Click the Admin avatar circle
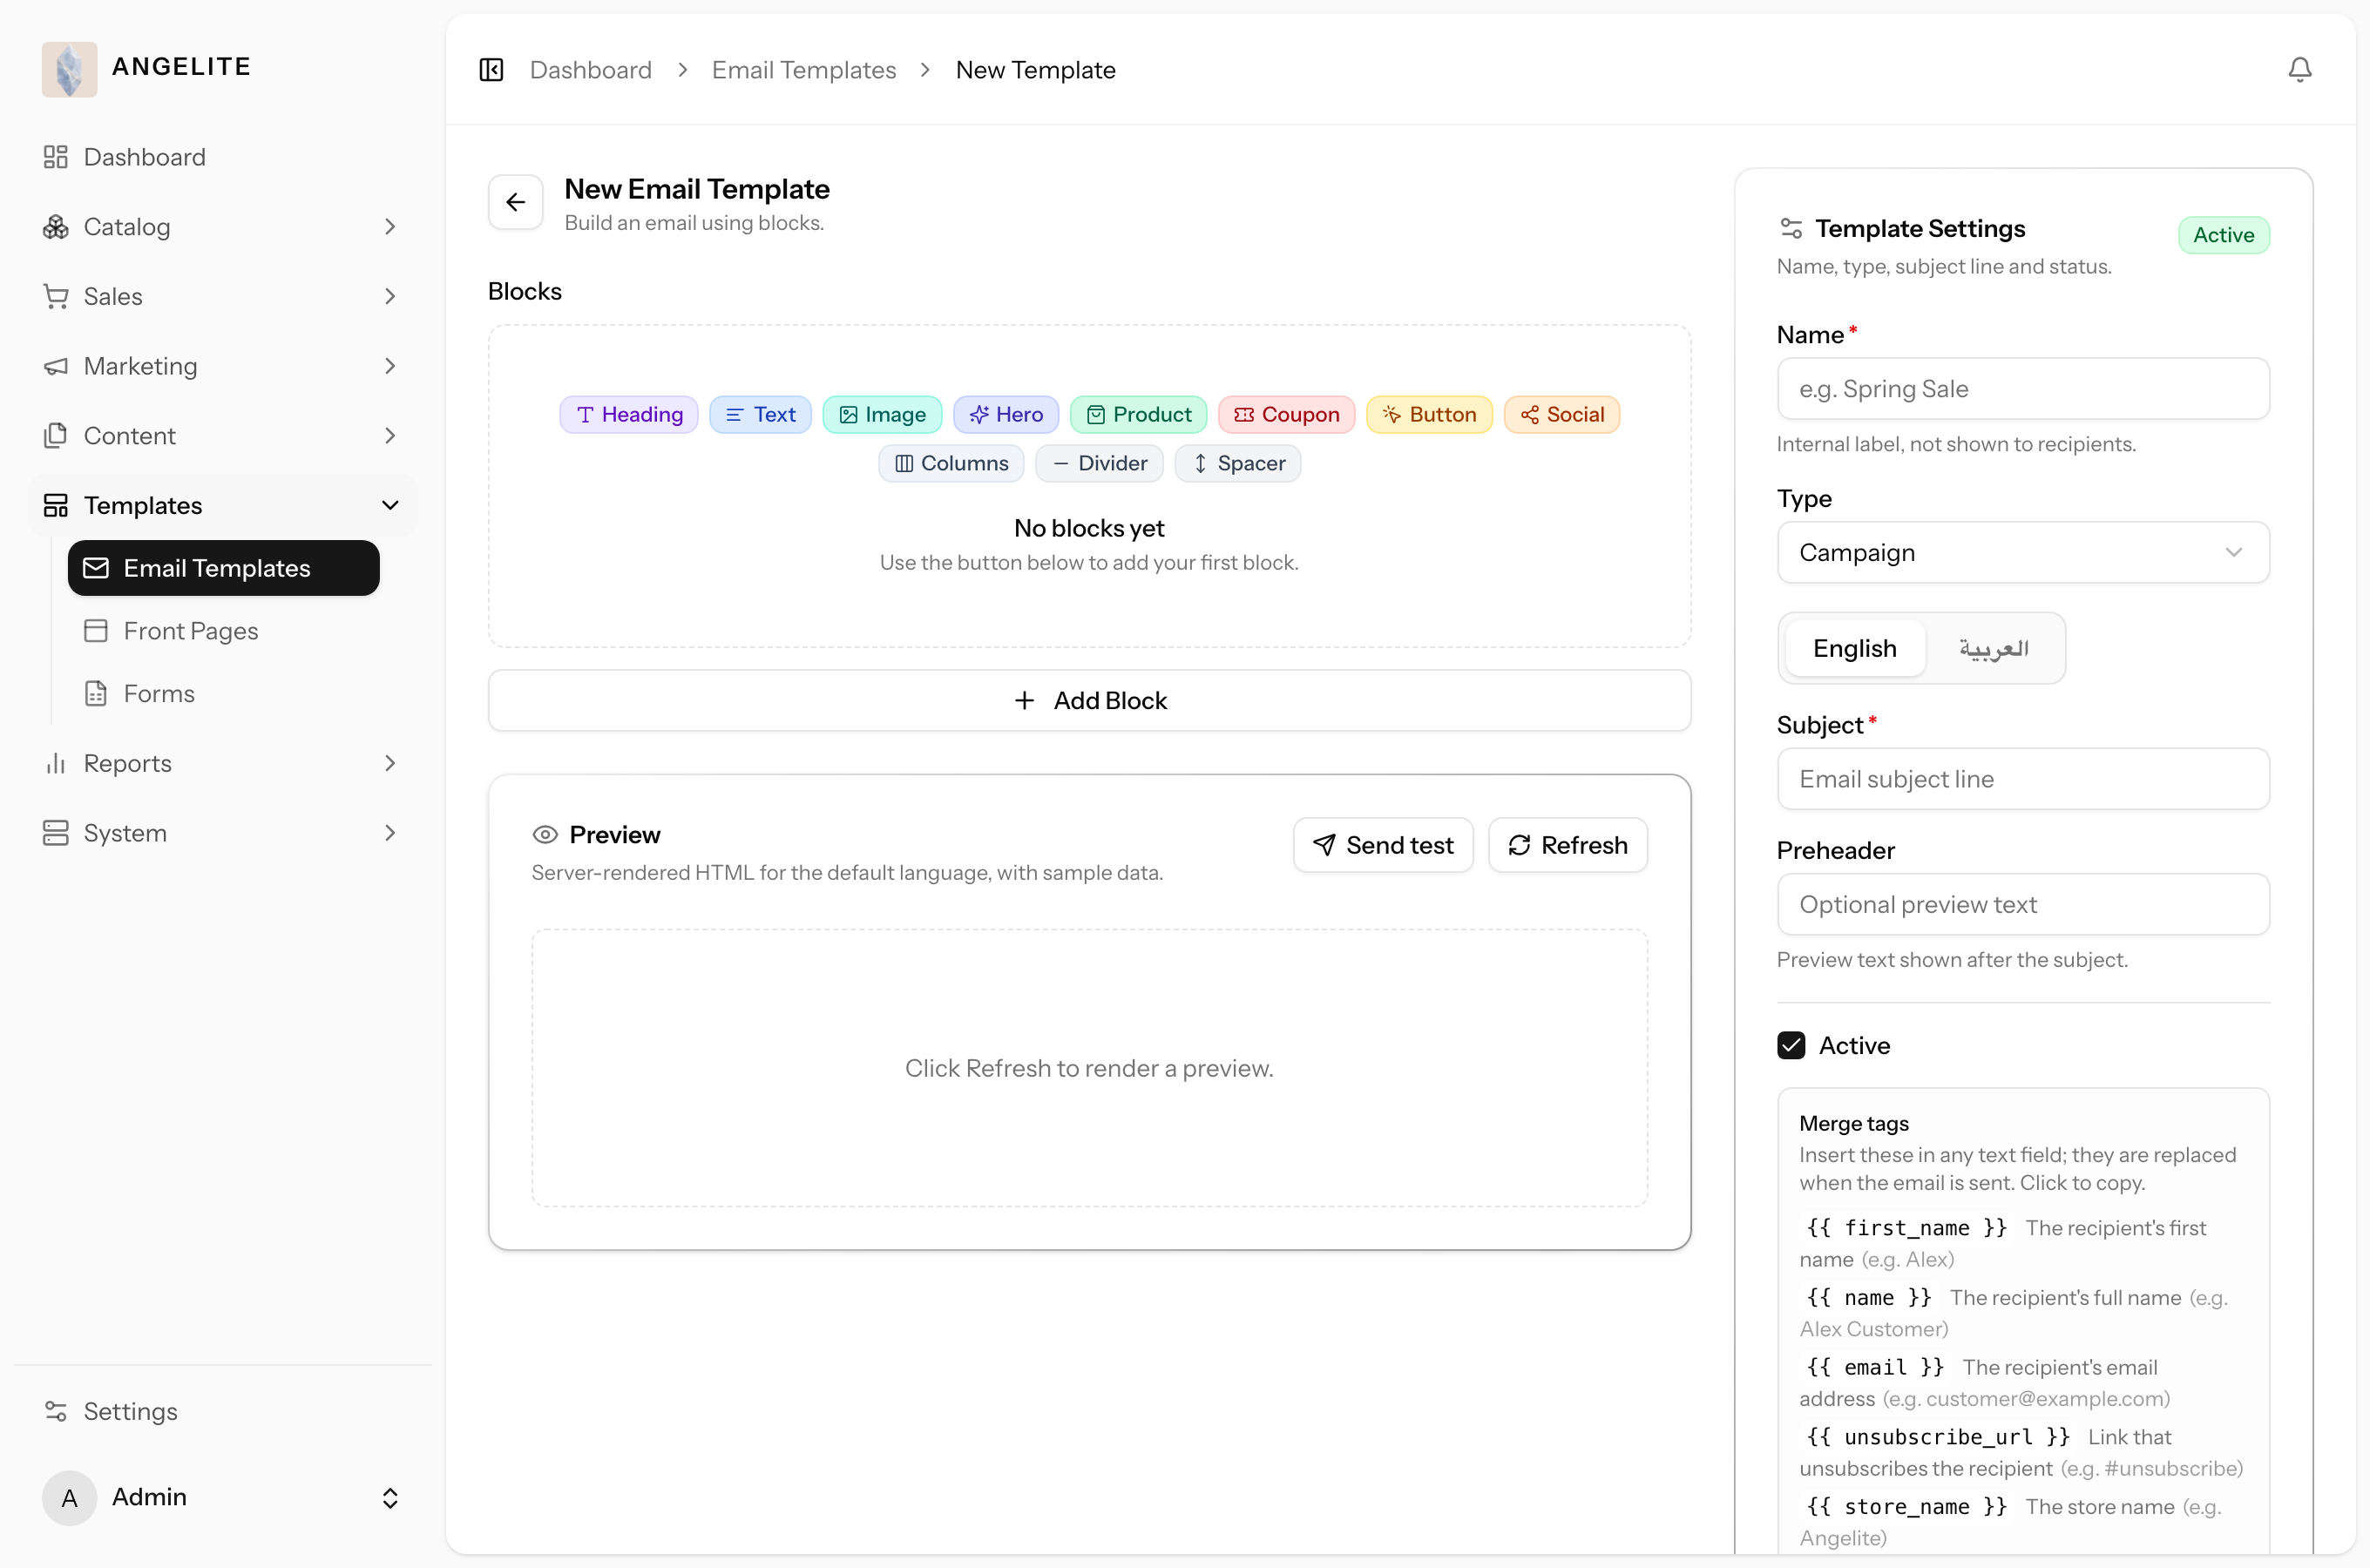This screenshot has height=1568, width=2370. 69,1498
